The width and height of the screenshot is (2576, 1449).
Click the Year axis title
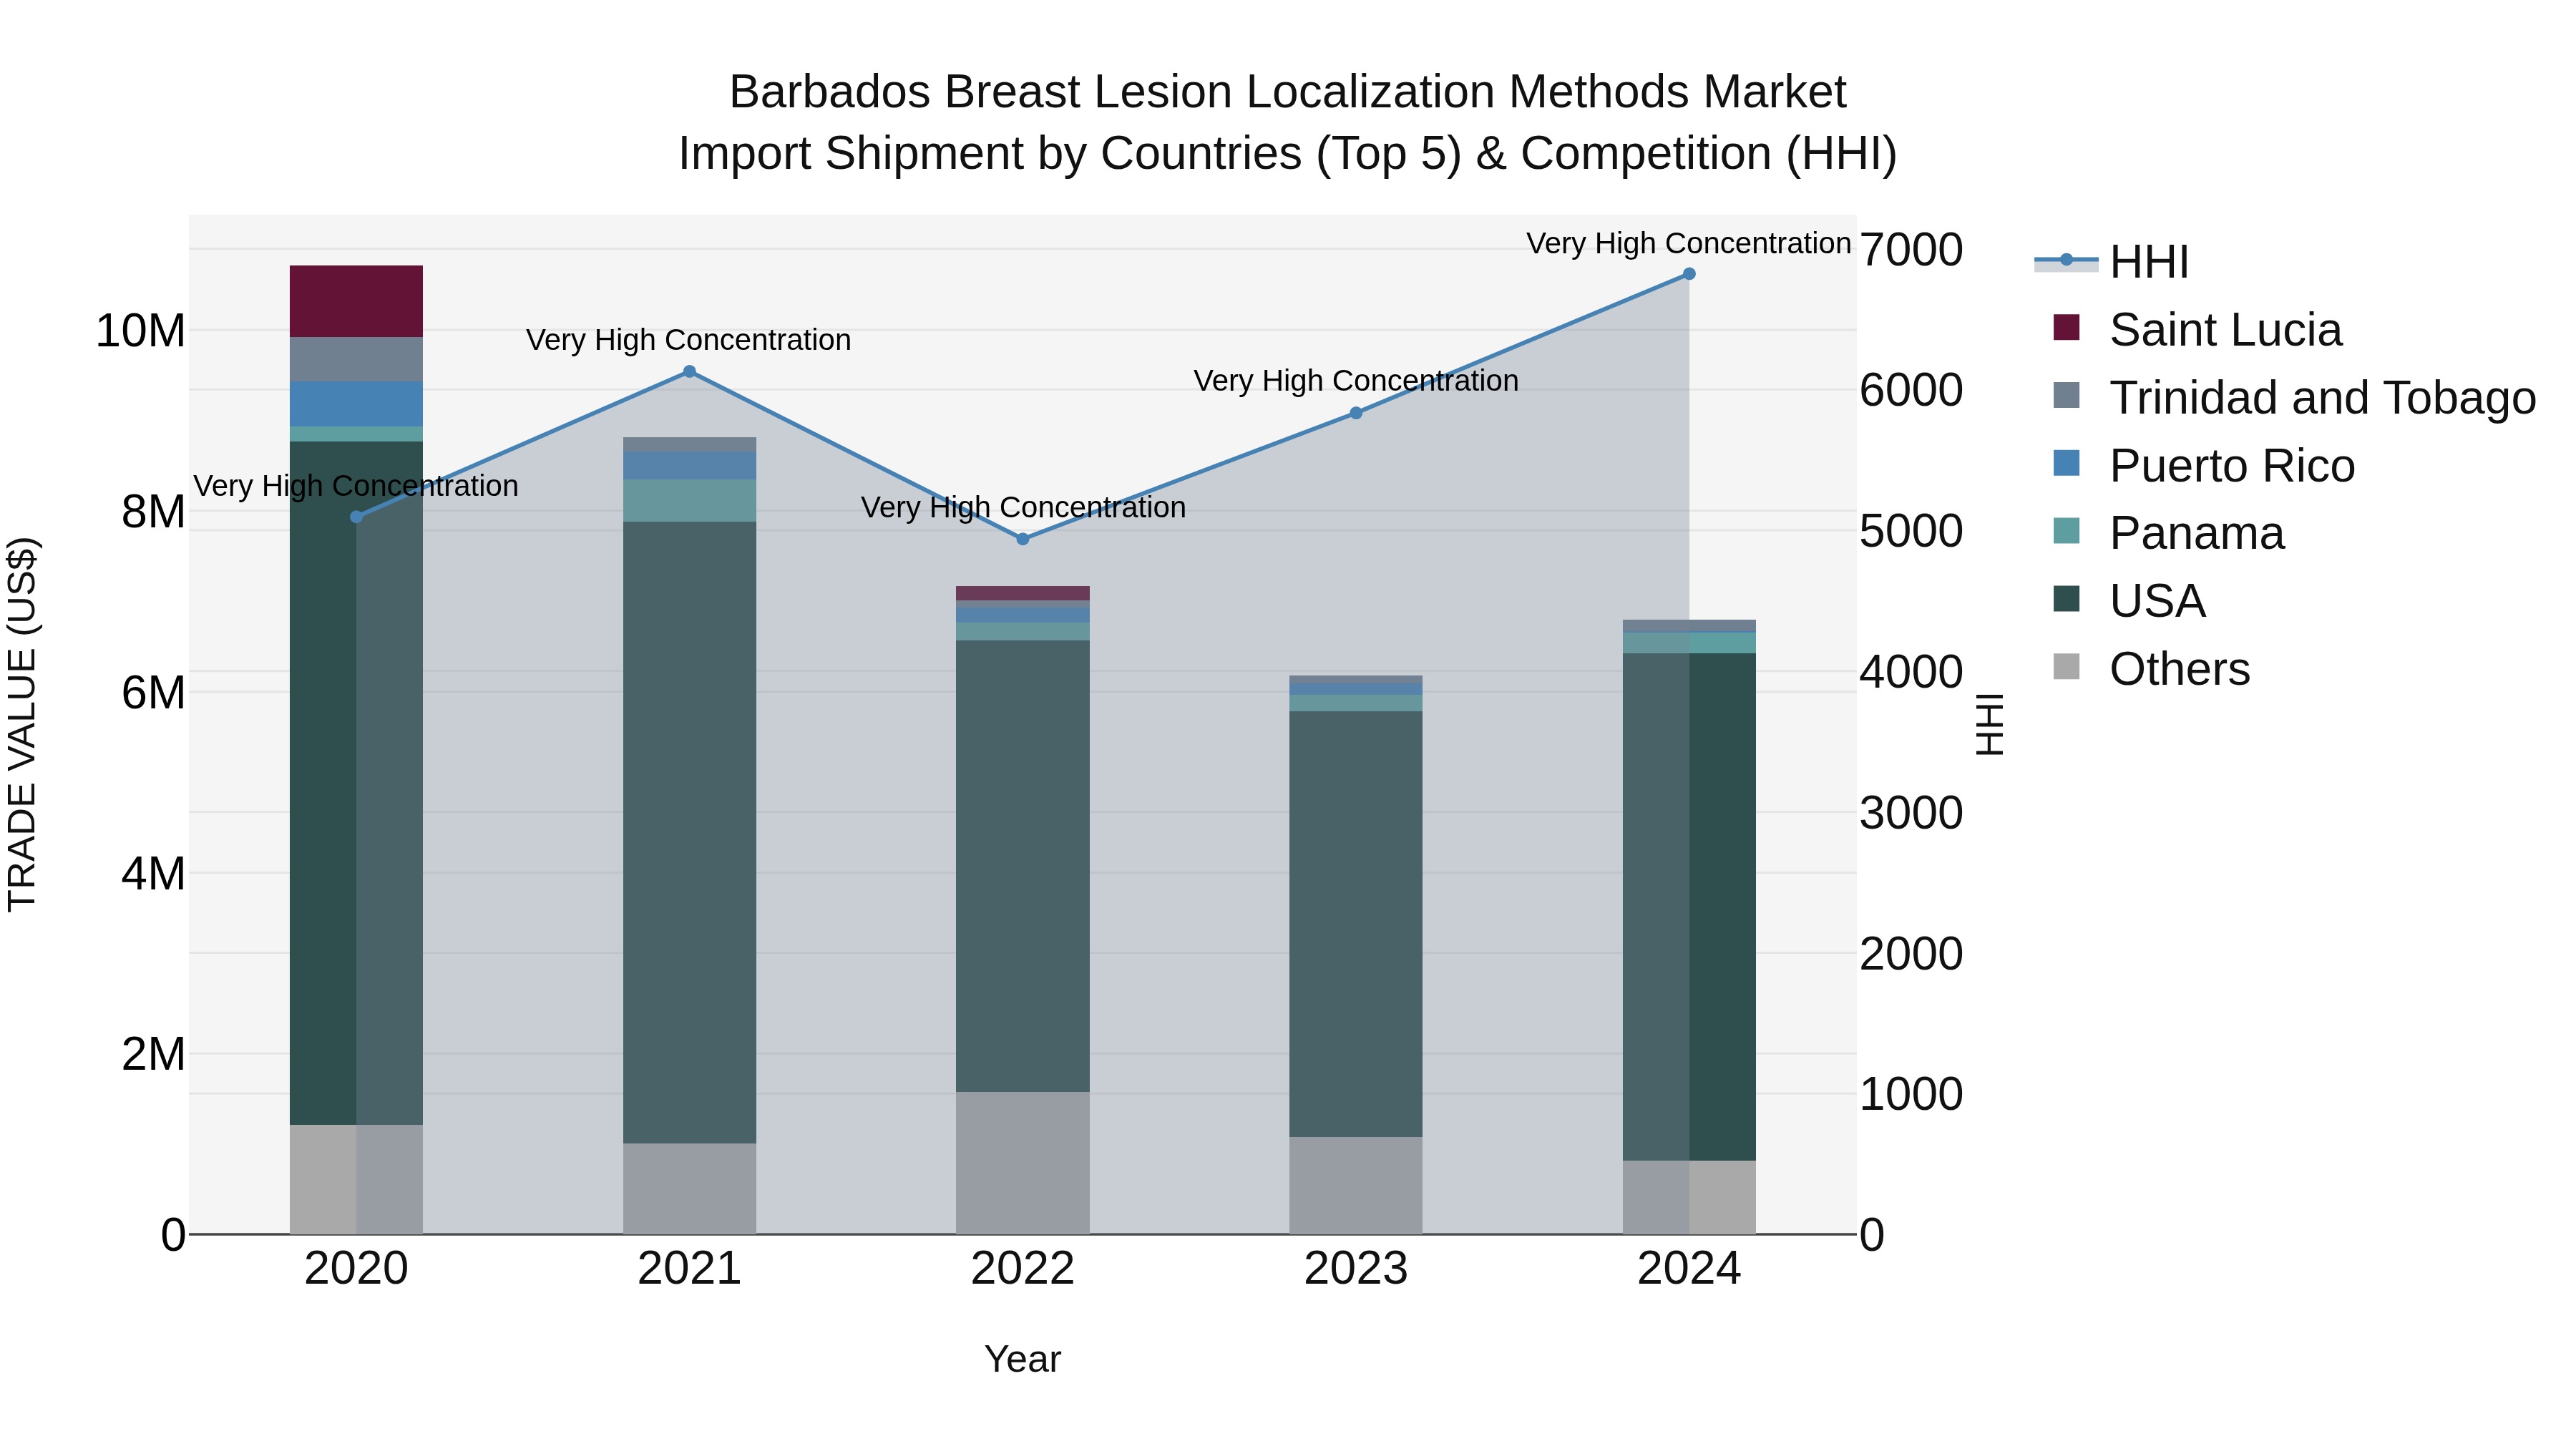tap(1022, 1359)
